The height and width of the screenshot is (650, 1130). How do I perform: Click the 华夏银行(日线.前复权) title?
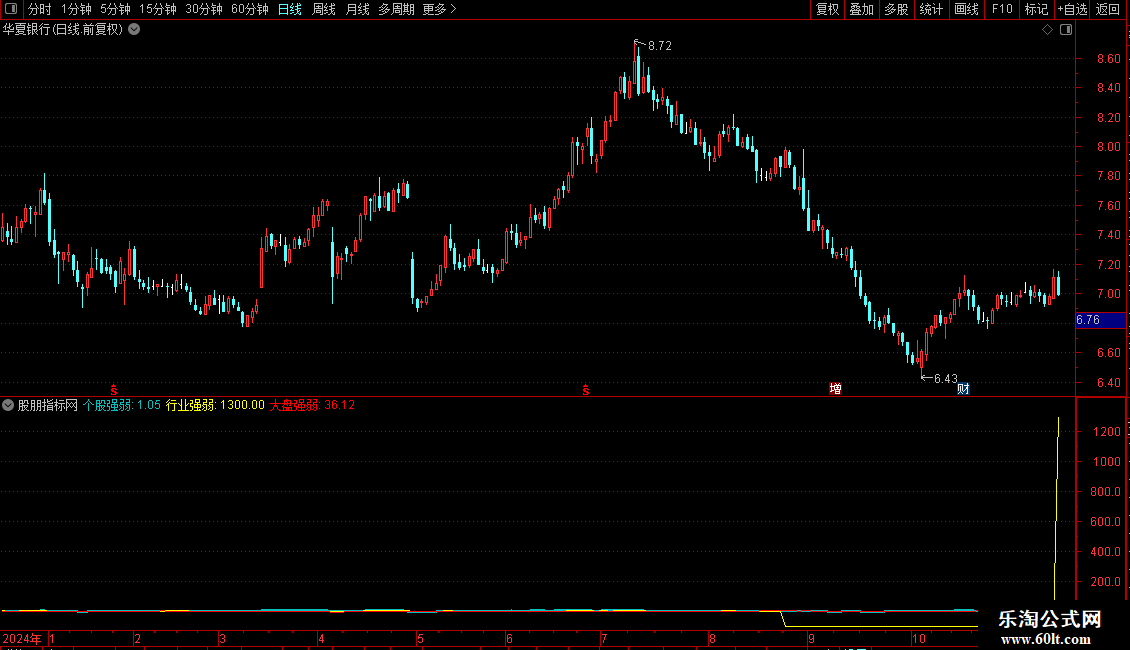pyautogui.click(x=63, y=29)
